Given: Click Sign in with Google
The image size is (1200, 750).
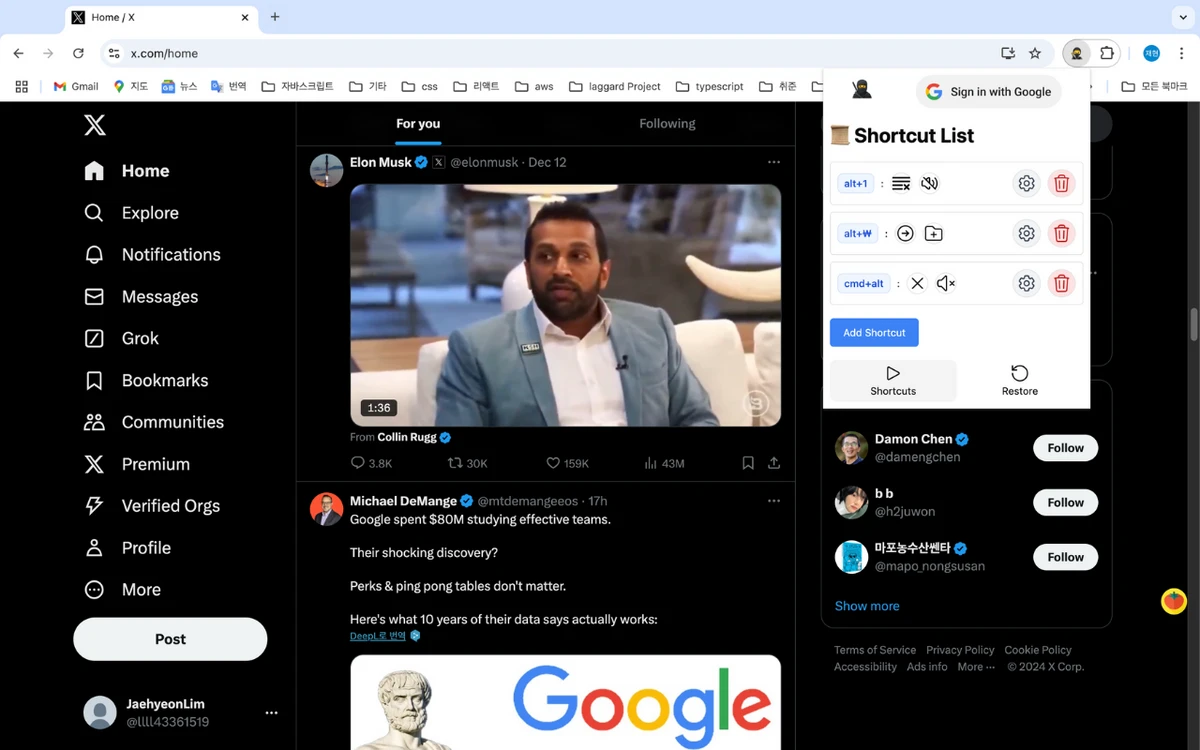Looking at the screenshot, I should click(989, 92).
